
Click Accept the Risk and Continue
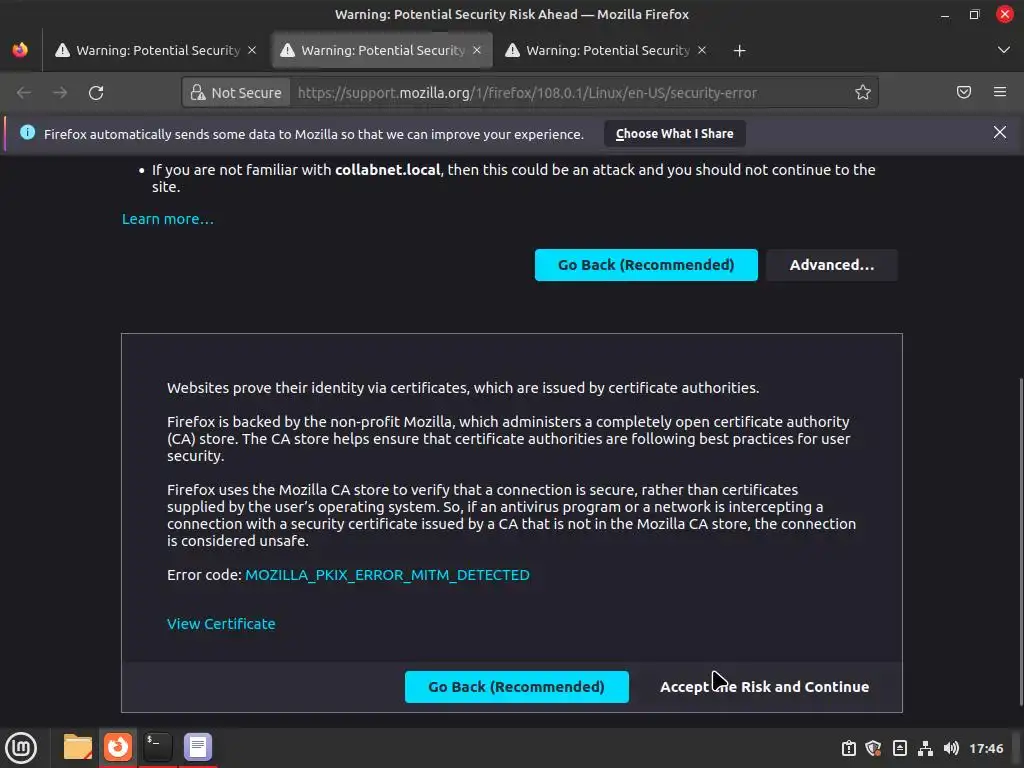764,687
